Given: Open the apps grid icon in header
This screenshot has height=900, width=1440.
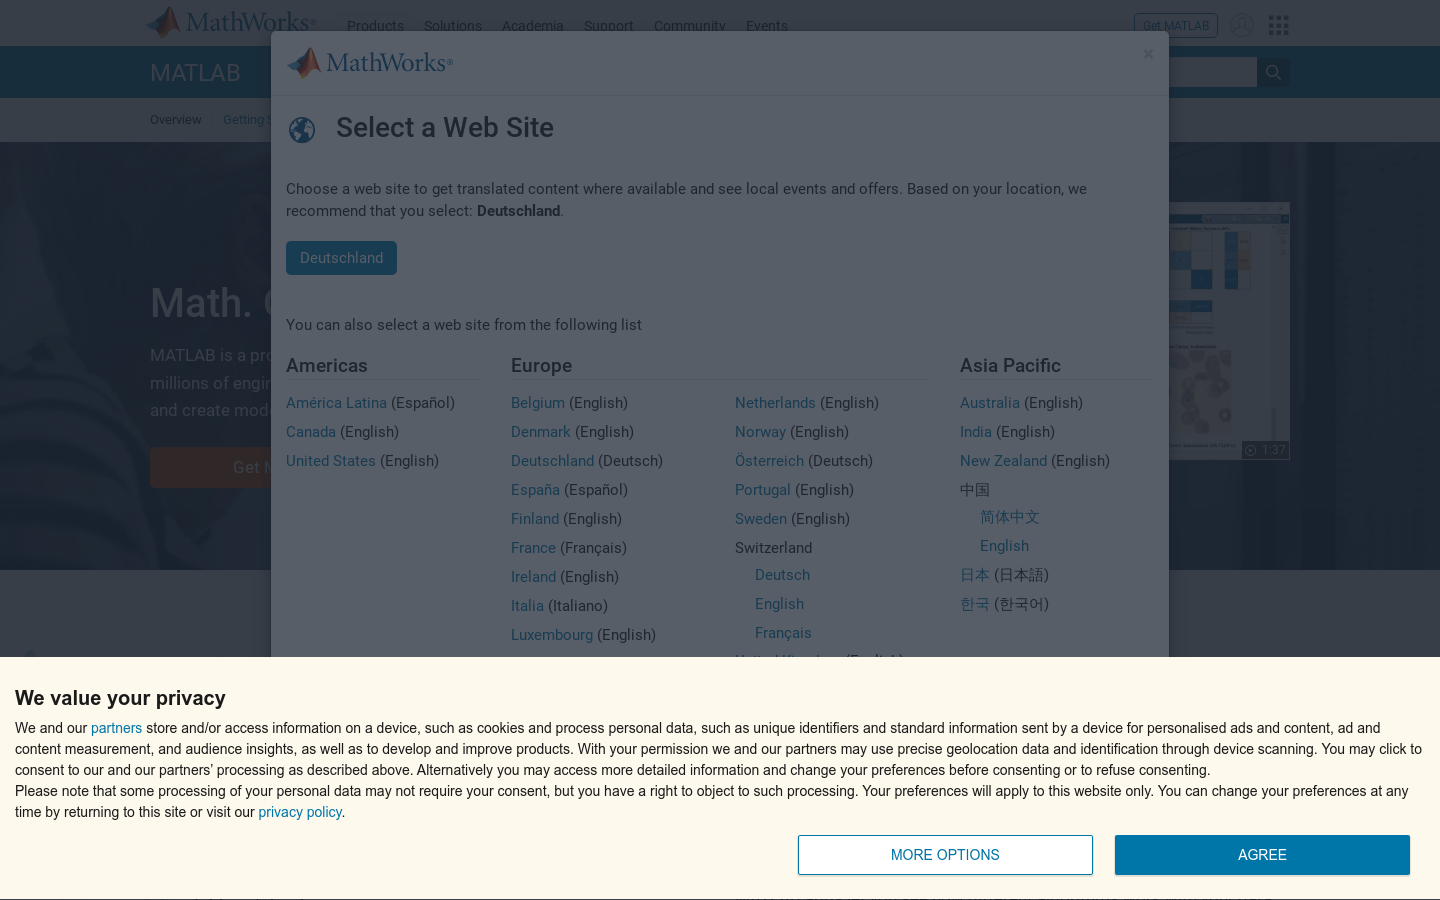Looking at the screenshot, I should point(1278,25).
